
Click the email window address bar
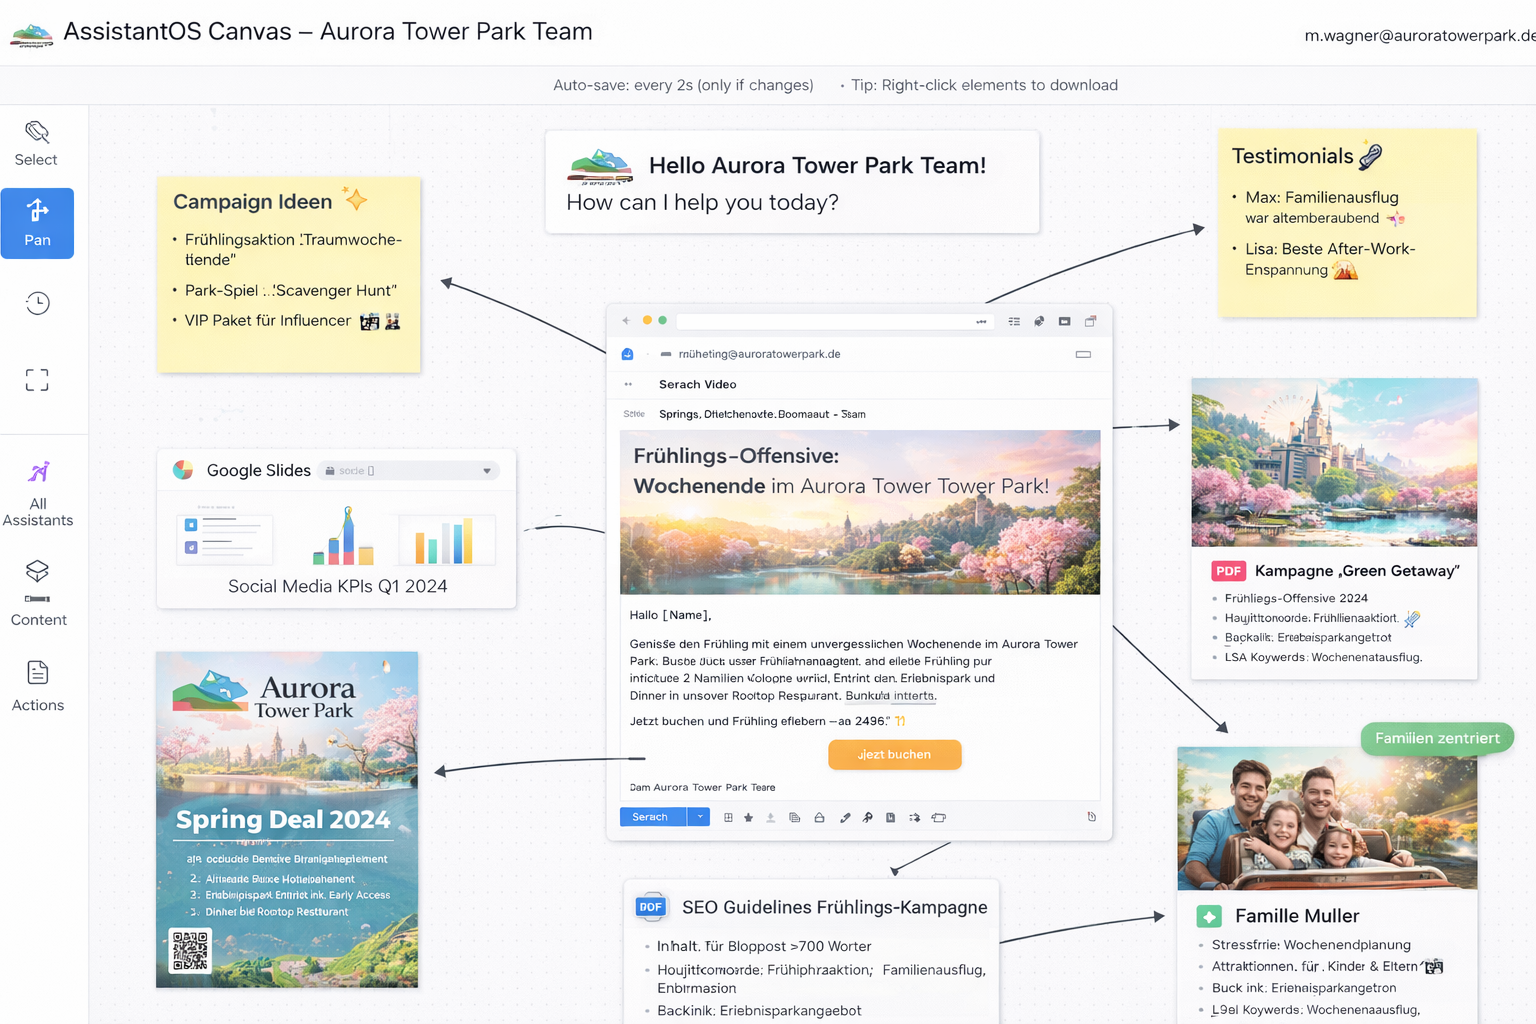click(x=834, y=321)
